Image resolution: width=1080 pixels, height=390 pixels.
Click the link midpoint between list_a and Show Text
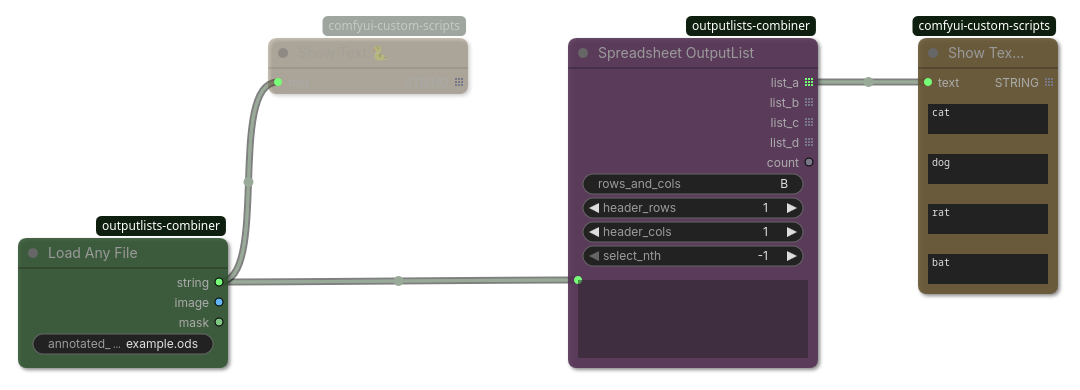coord(869,82)
